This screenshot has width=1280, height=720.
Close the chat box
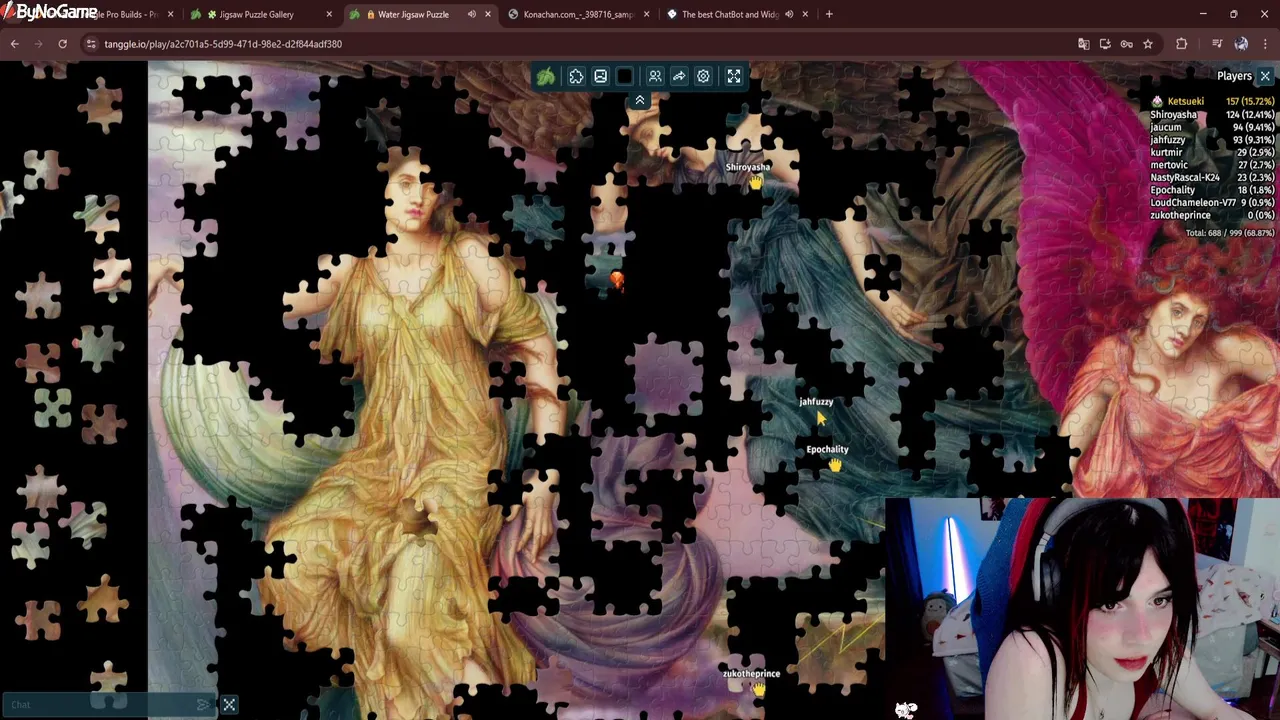[229, 705]
